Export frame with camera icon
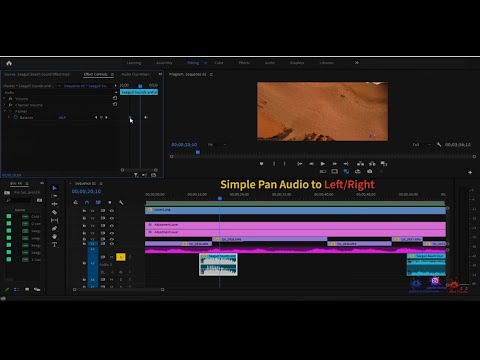The width and height of the screenshot is (480, 360). pyautogui.click(x=370, y=171)
